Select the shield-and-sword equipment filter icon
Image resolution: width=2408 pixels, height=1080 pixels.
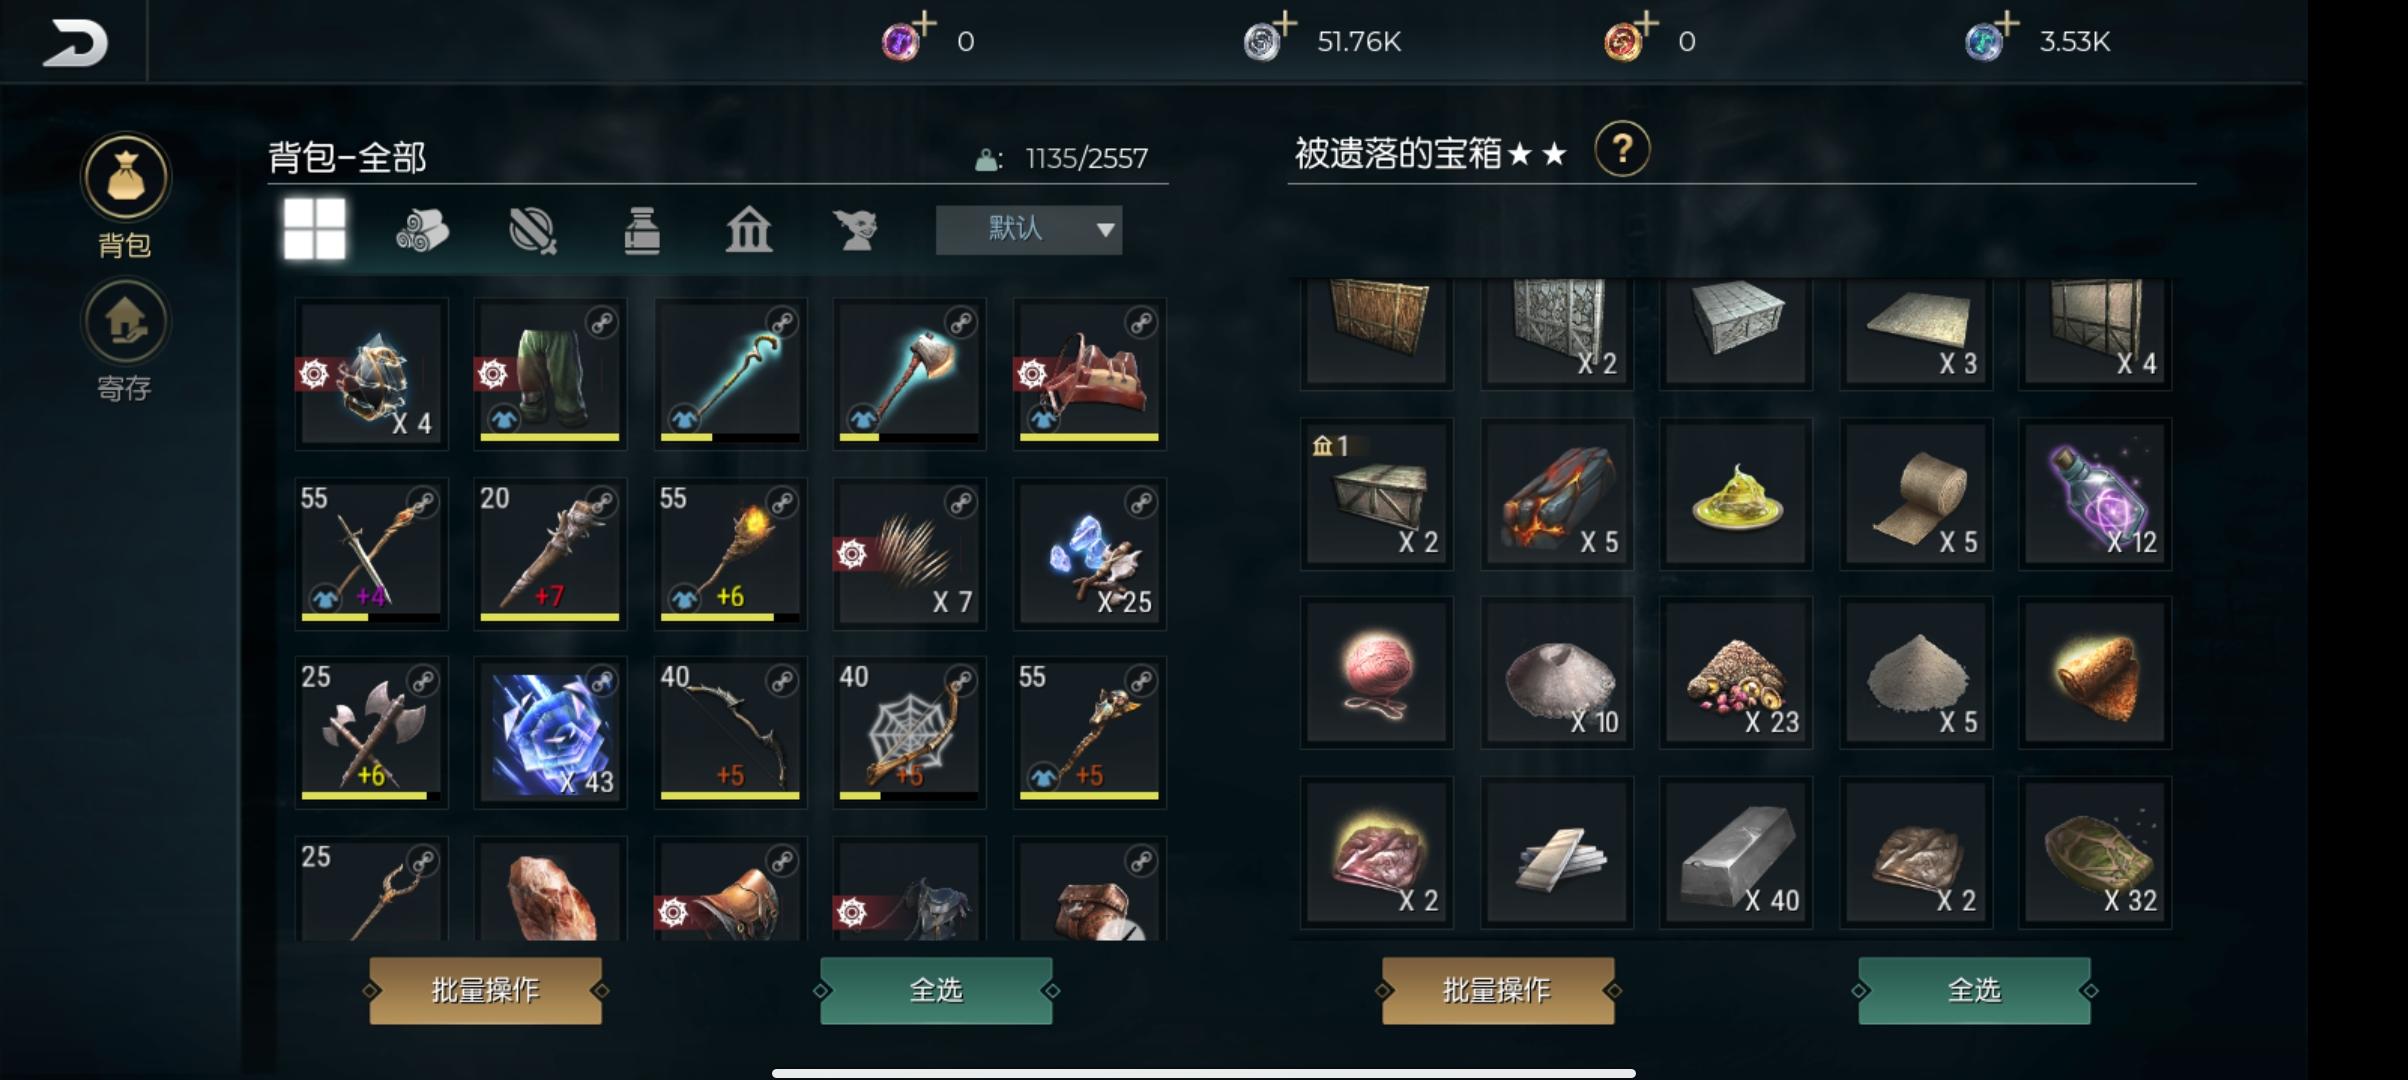point(533,230)
